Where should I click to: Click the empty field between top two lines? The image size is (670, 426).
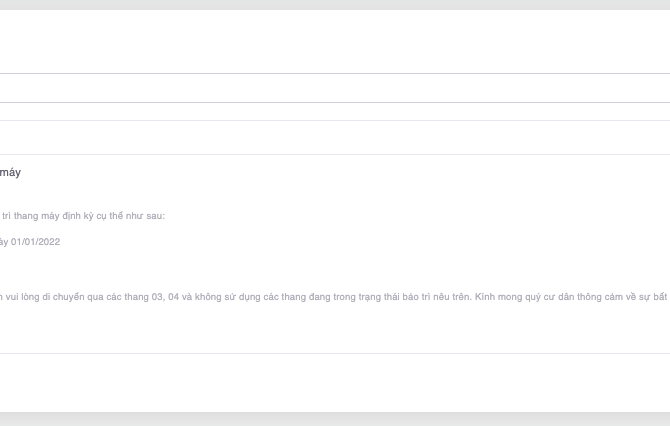pos(335,88)
